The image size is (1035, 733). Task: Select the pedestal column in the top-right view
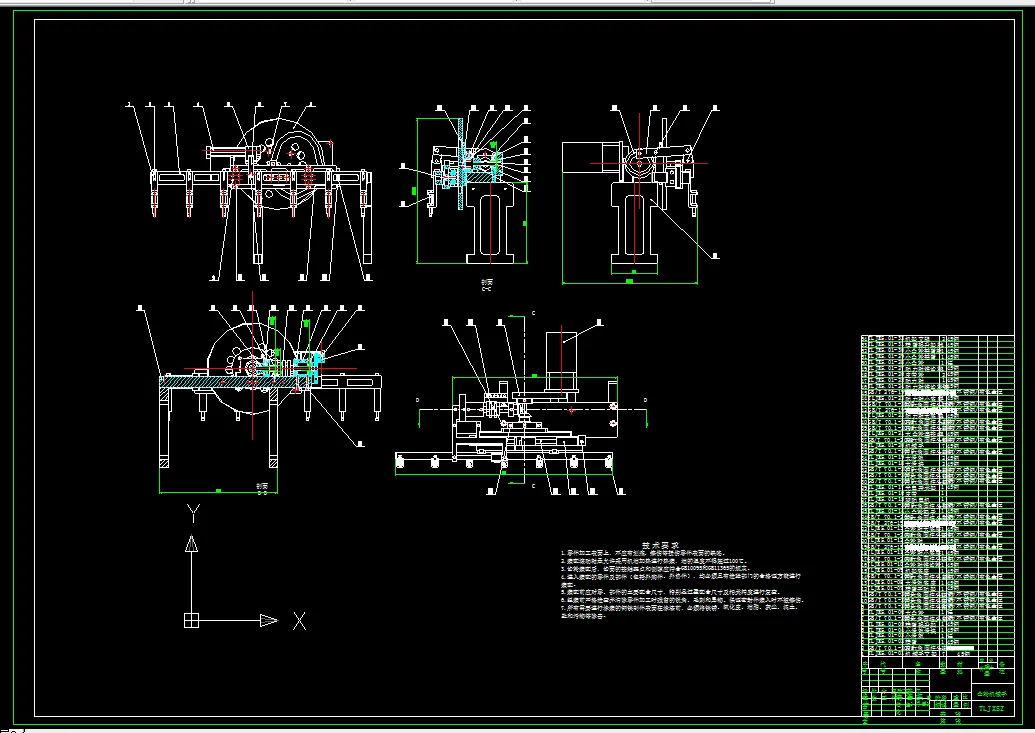coord(634,227)
